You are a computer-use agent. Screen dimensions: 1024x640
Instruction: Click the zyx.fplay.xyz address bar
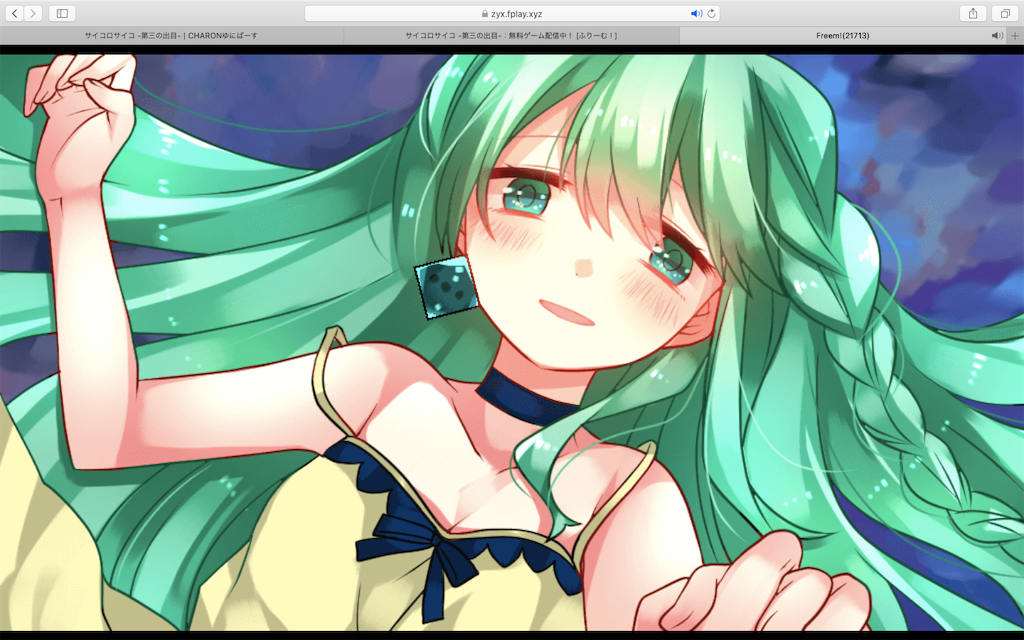[x=512, y=13]
